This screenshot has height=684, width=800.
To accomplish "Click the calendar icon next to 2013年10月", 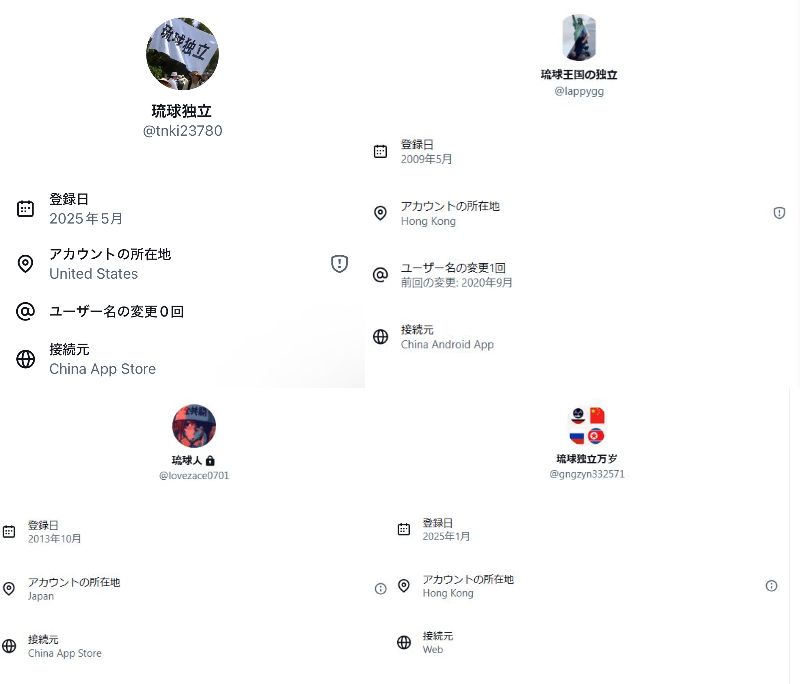I will pos(9,531).
